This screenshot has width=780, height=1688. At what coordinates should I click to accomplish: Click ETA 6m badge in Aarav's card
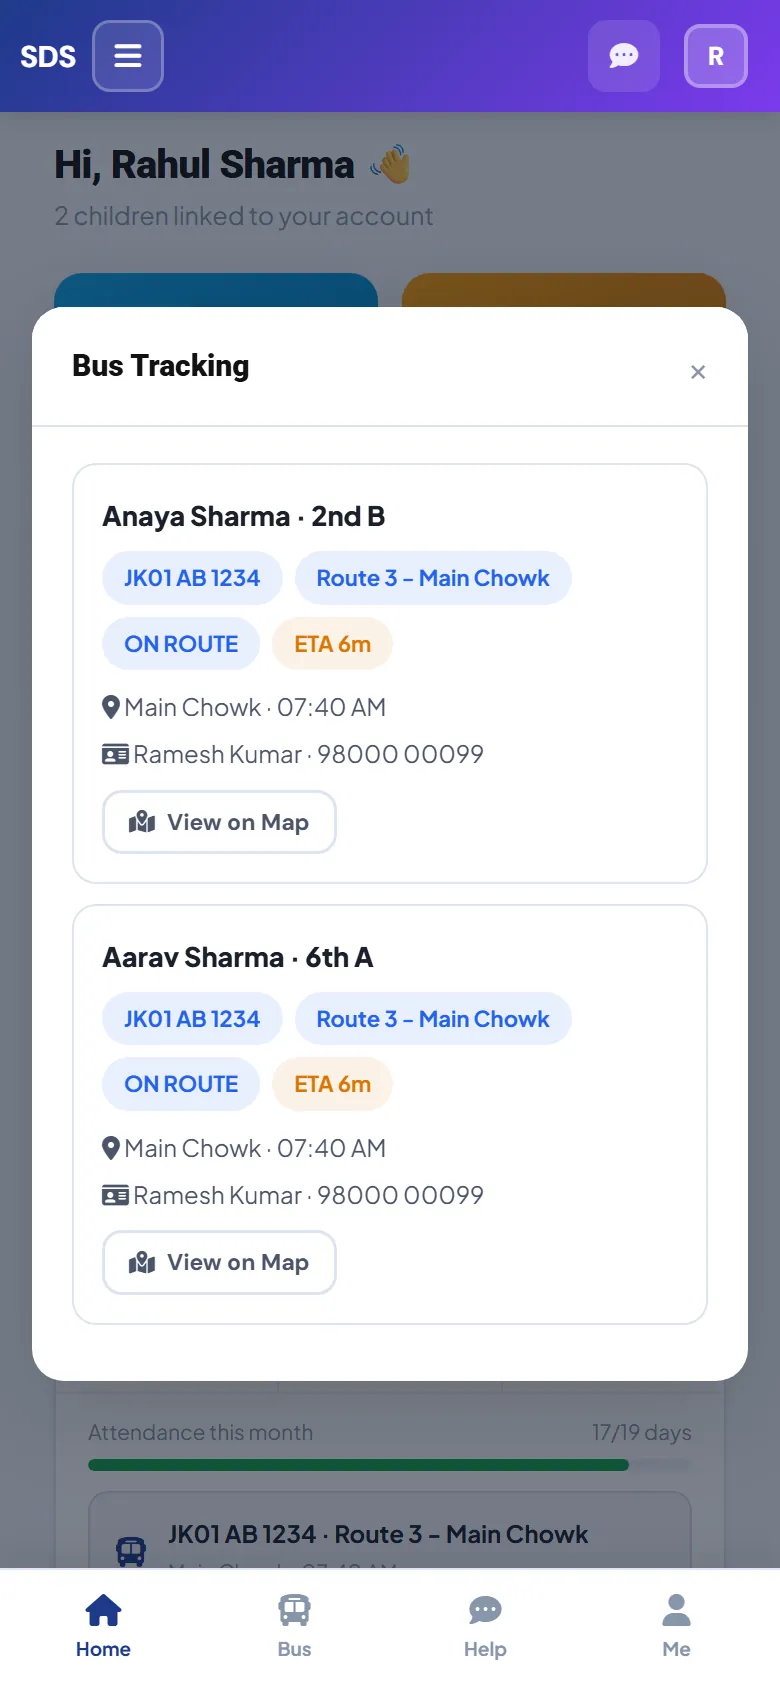332,1084
